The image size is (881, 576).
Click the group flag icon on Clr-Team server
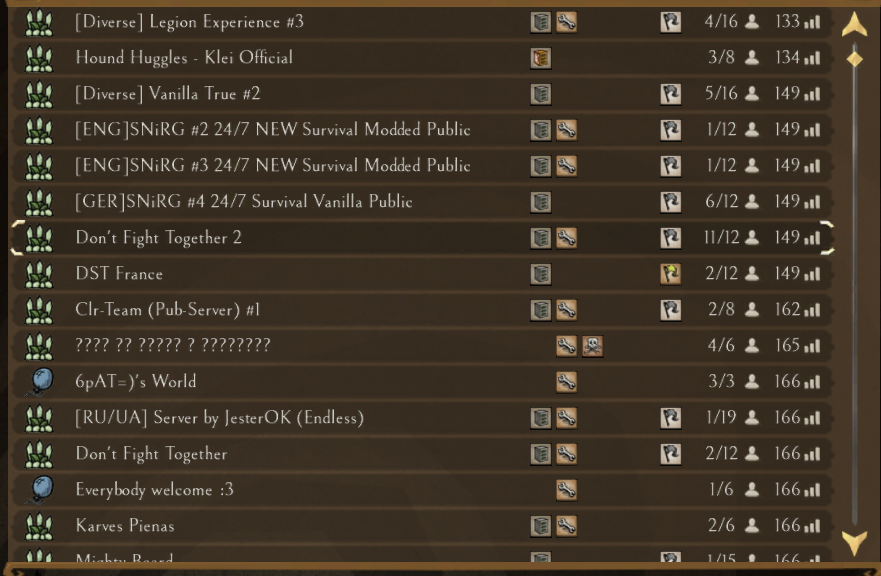coord(670,310)
